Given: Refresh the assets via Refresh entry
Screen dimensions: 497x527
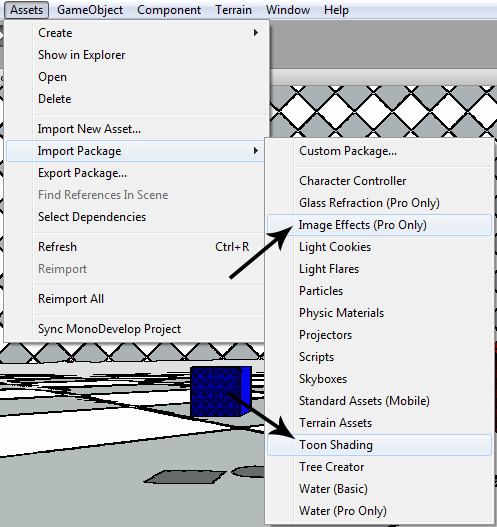Looking at the screenshot, I should [135, 247].
